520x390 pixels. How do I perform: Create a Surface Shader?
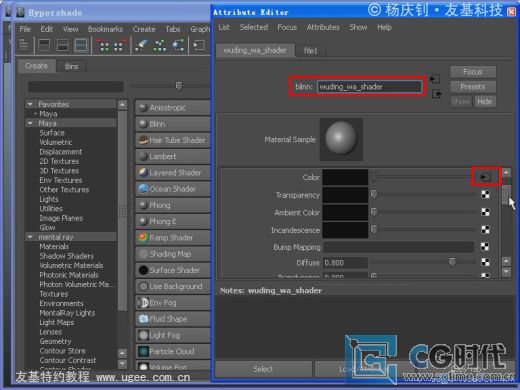click(x=173, y=270)
